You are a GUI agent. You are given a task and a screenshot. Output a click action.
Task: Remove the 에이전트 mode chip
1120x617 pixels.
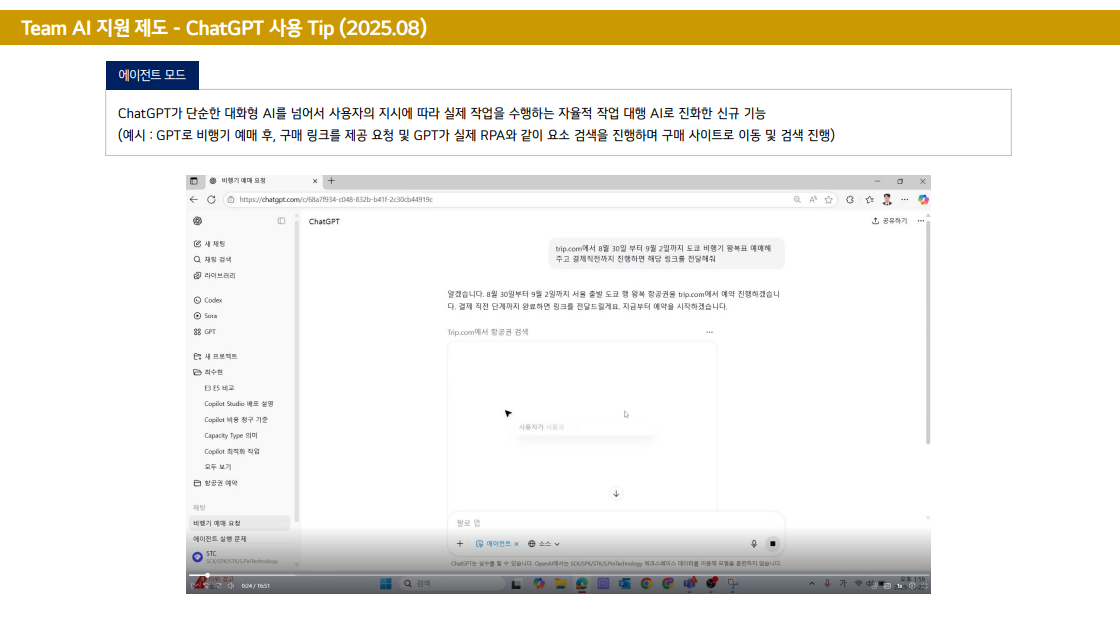pos(516,544)
